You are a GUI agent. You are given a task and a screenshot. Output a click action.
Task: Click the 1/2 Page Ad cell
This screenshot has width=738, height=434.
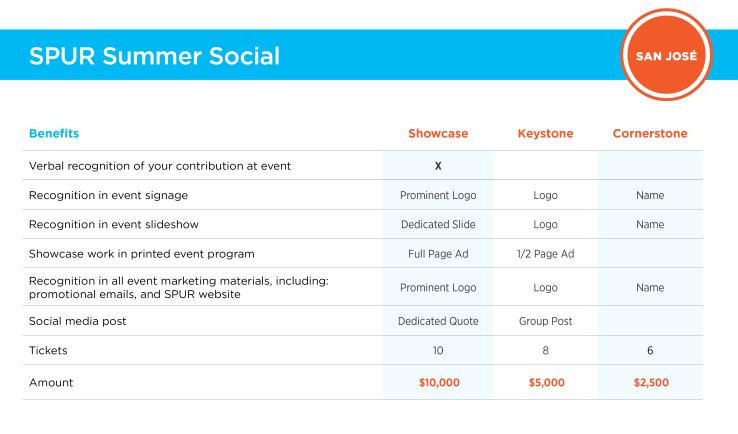tap(545, 254)
